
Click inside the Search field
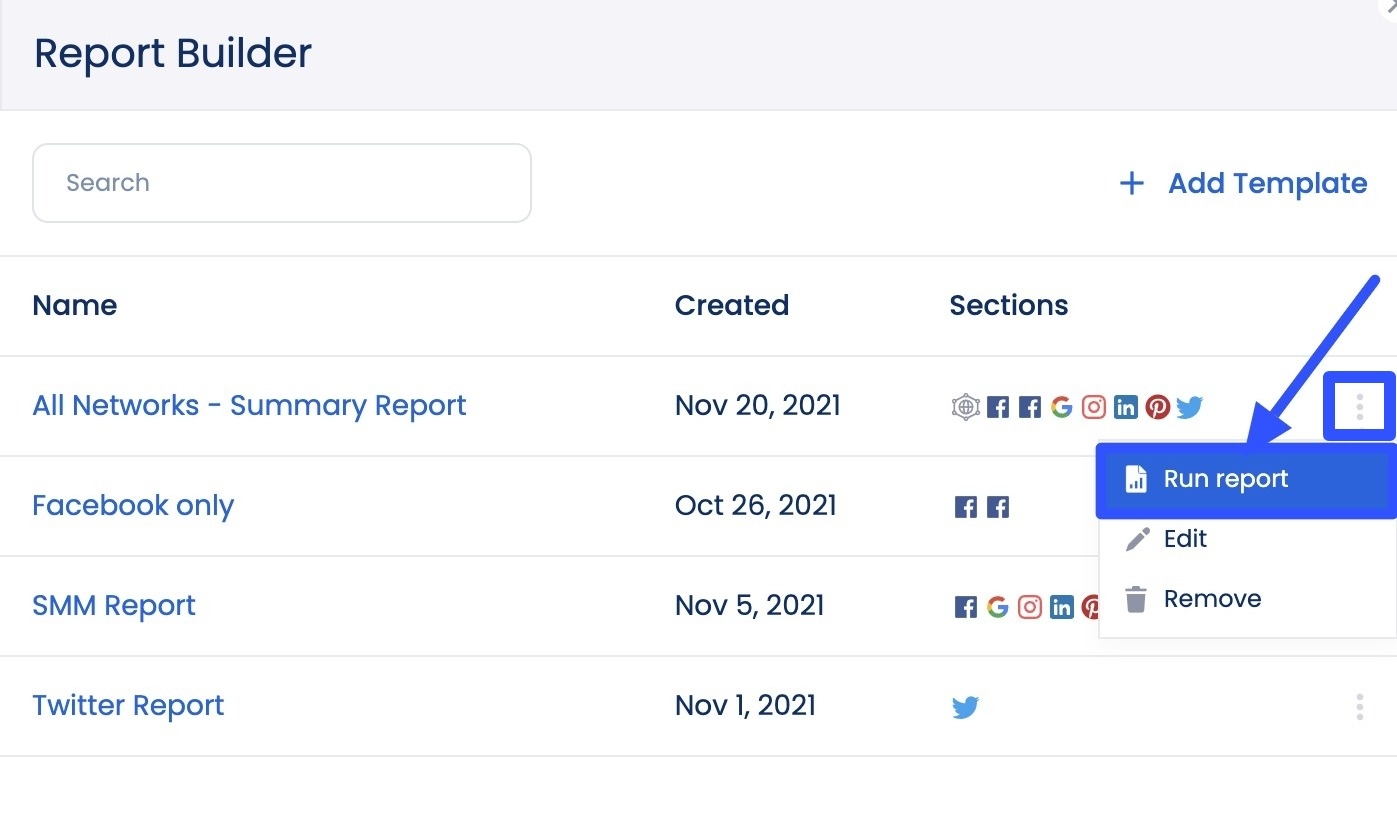pyautogui.click(x=281, y=183)
